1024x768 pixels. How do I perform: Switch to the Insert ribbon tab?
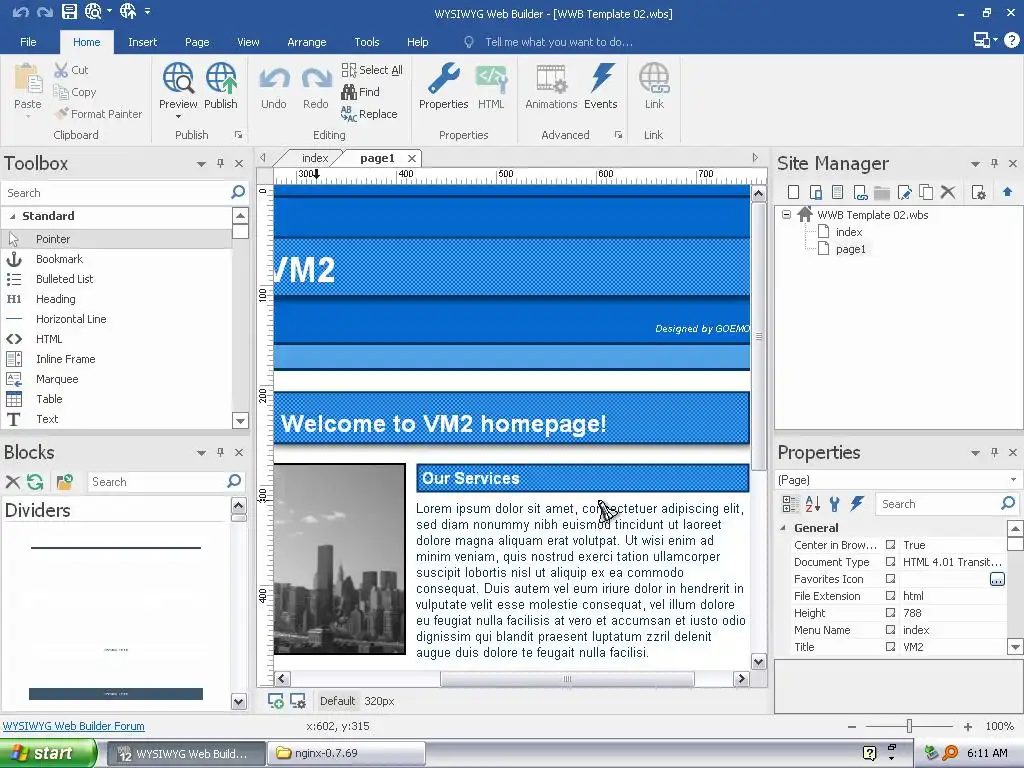142,42
